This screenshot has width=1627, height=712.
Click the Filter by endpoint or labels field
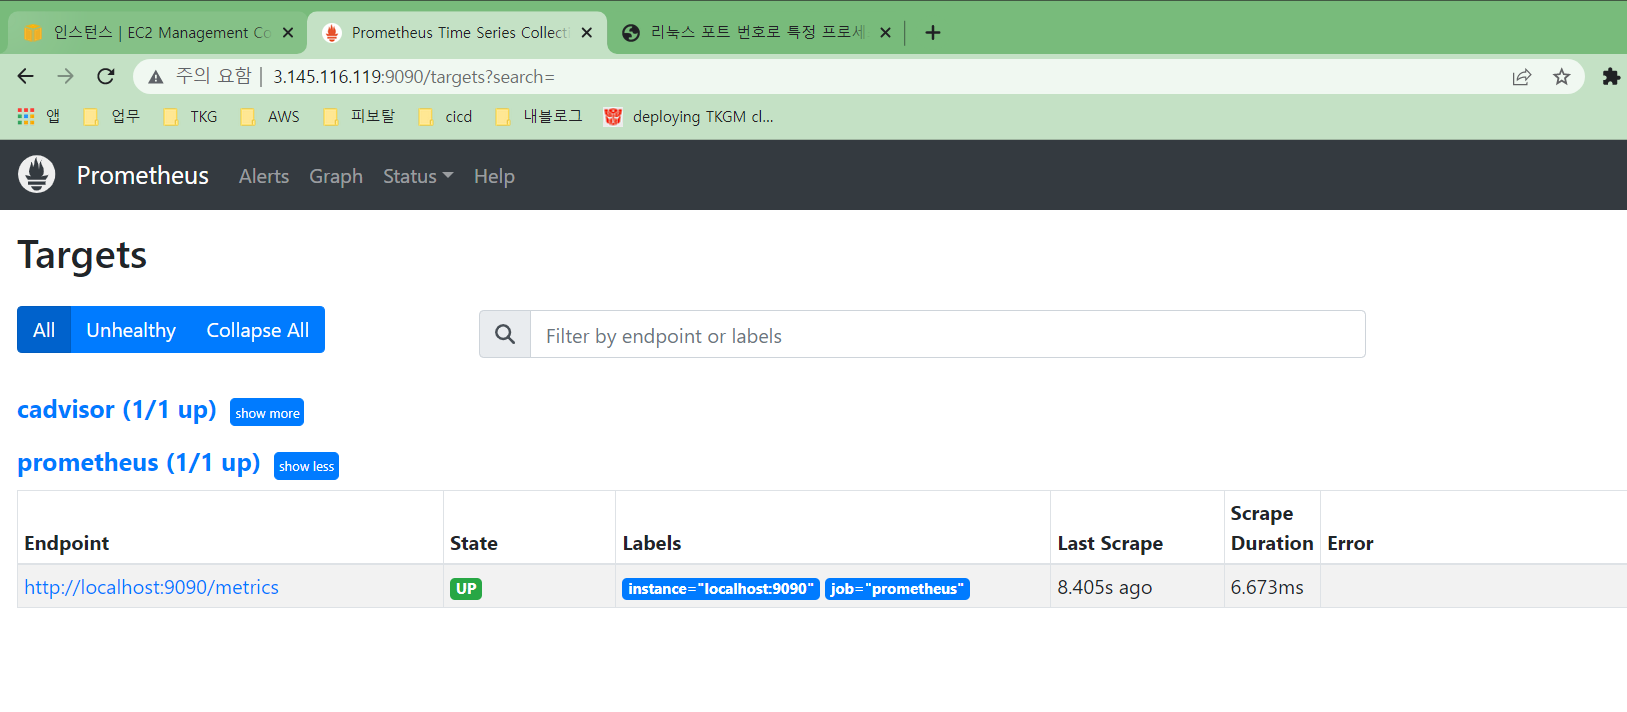pyautogui.click(x=947, y=334)
